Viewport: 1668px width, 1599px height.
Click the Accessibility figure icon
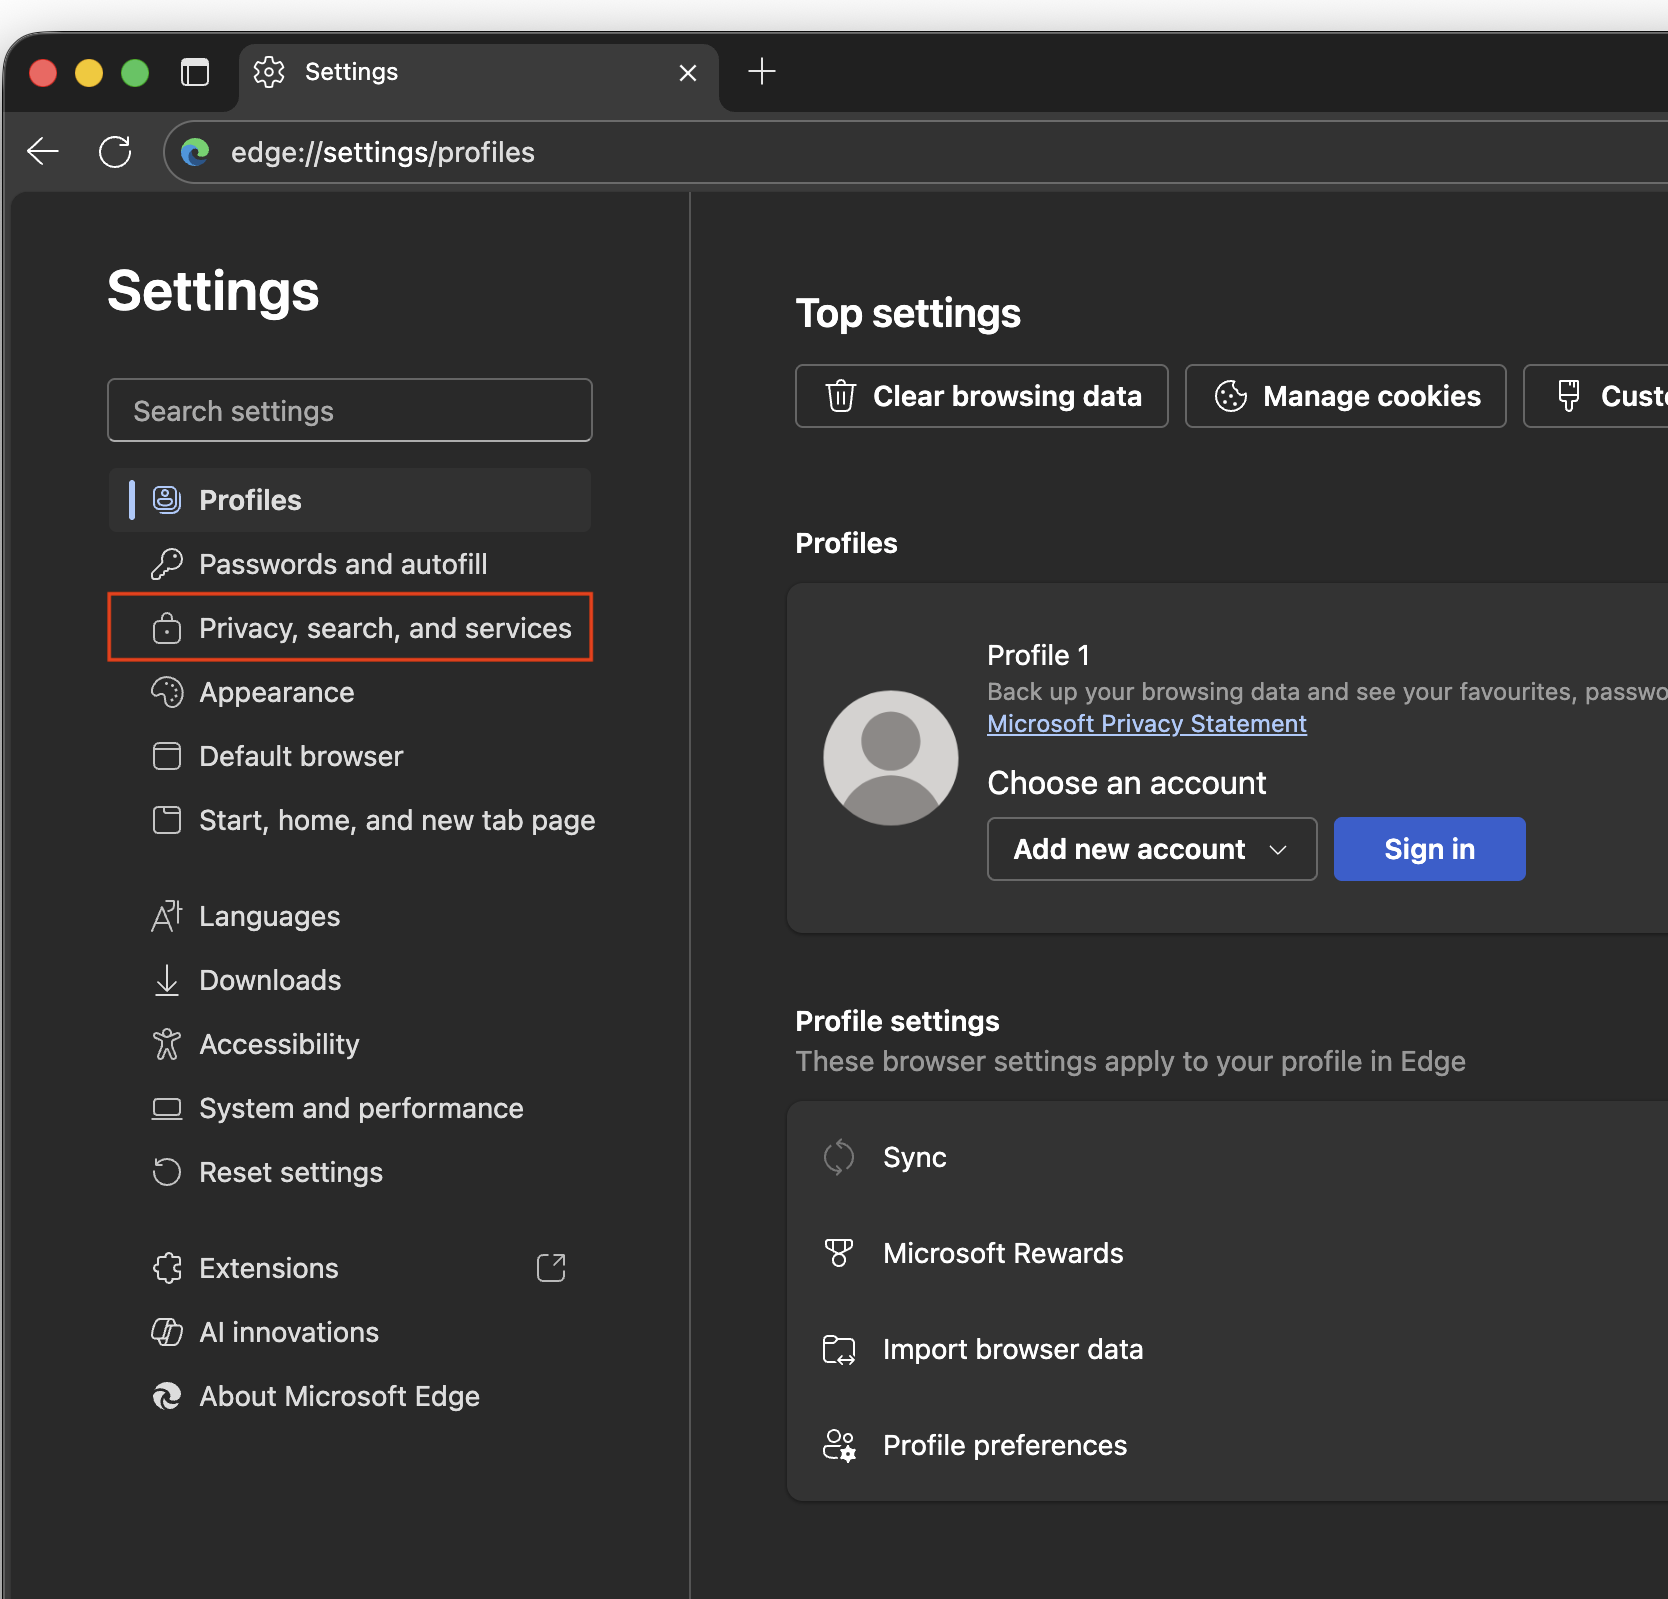167,1044
